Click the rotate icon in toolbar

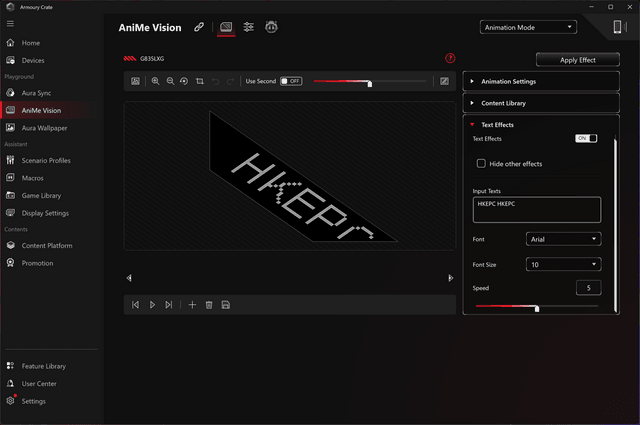point(184,81)
